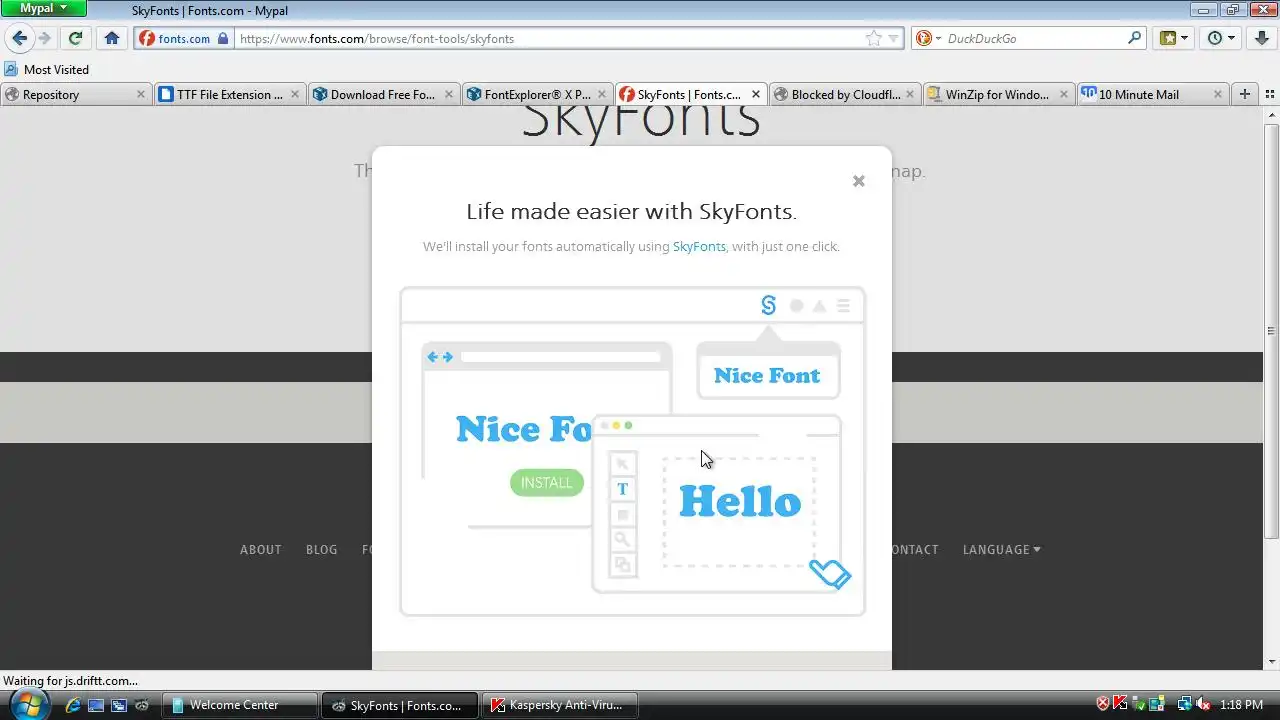Click the Forward navigation arrow

pos(44,38)
